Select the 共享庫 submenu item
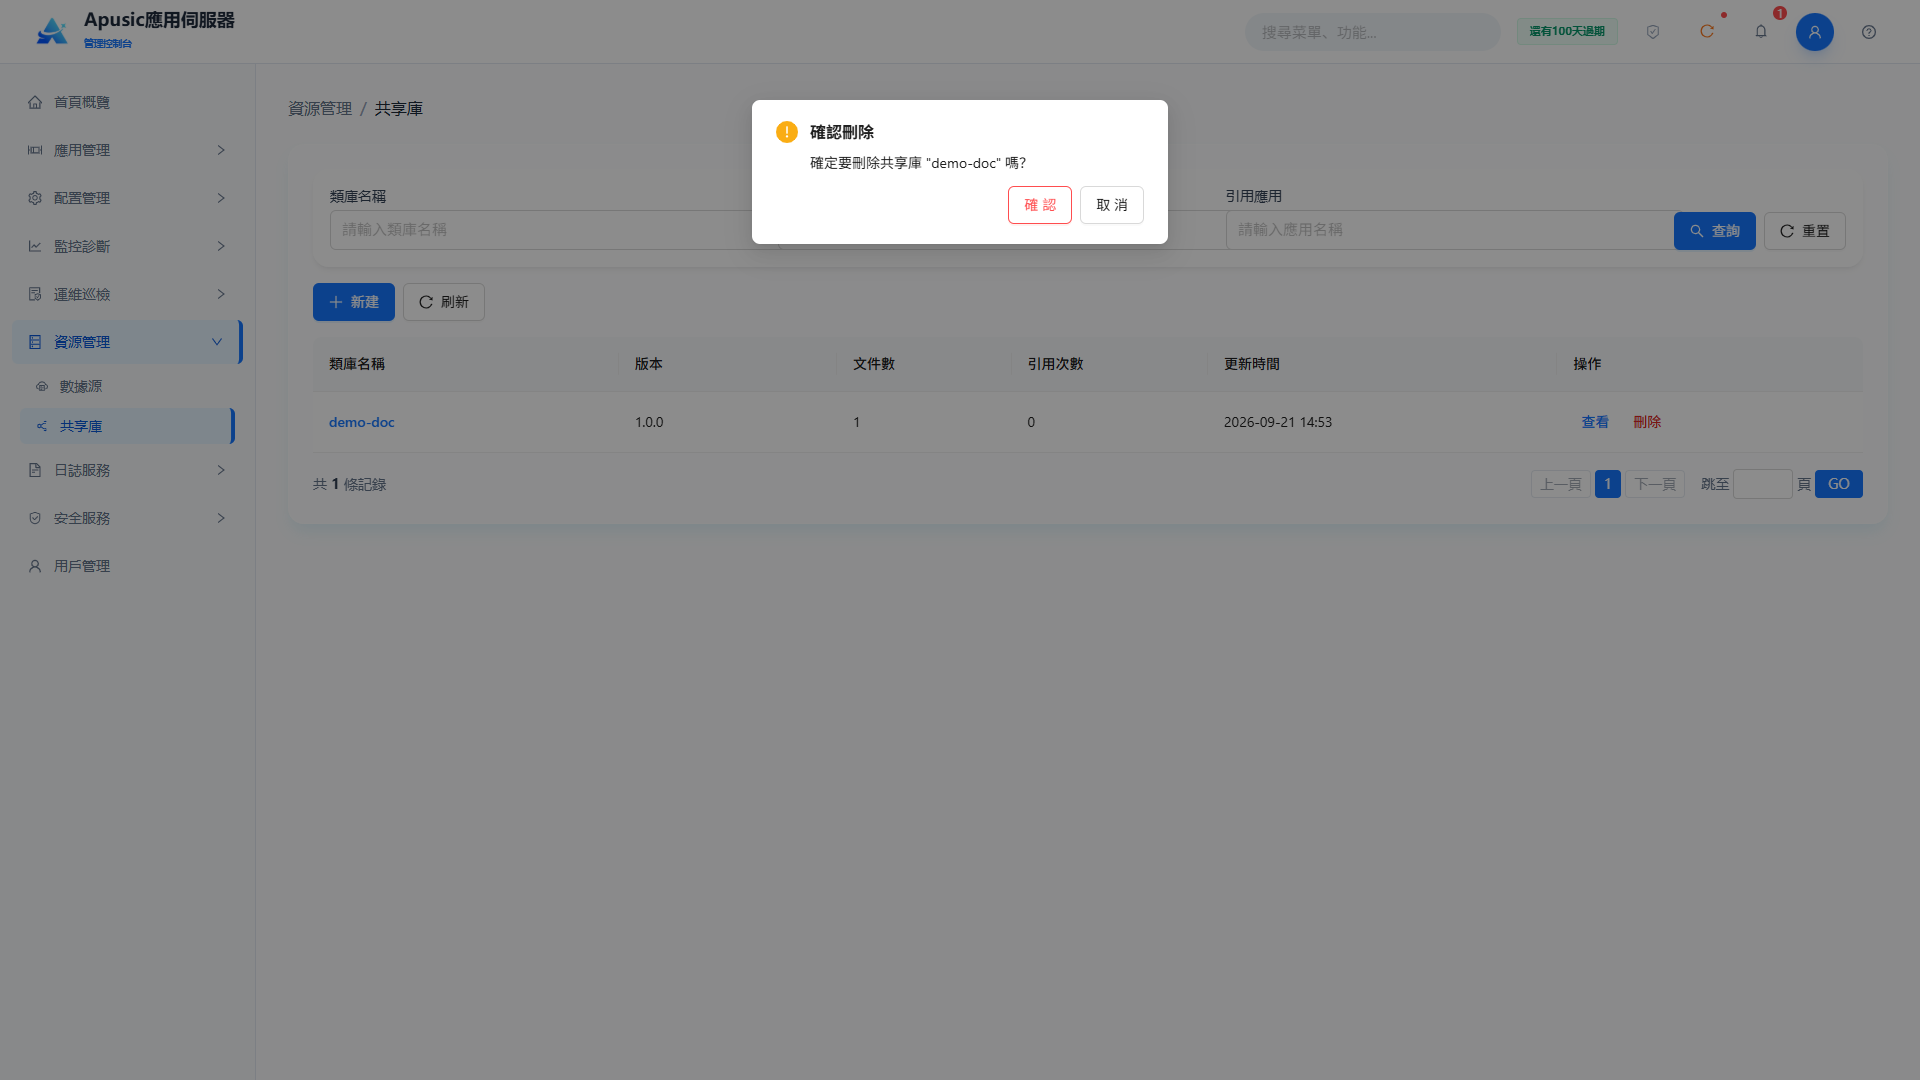Viewport: 1920px width, 1080px height. 127,426
